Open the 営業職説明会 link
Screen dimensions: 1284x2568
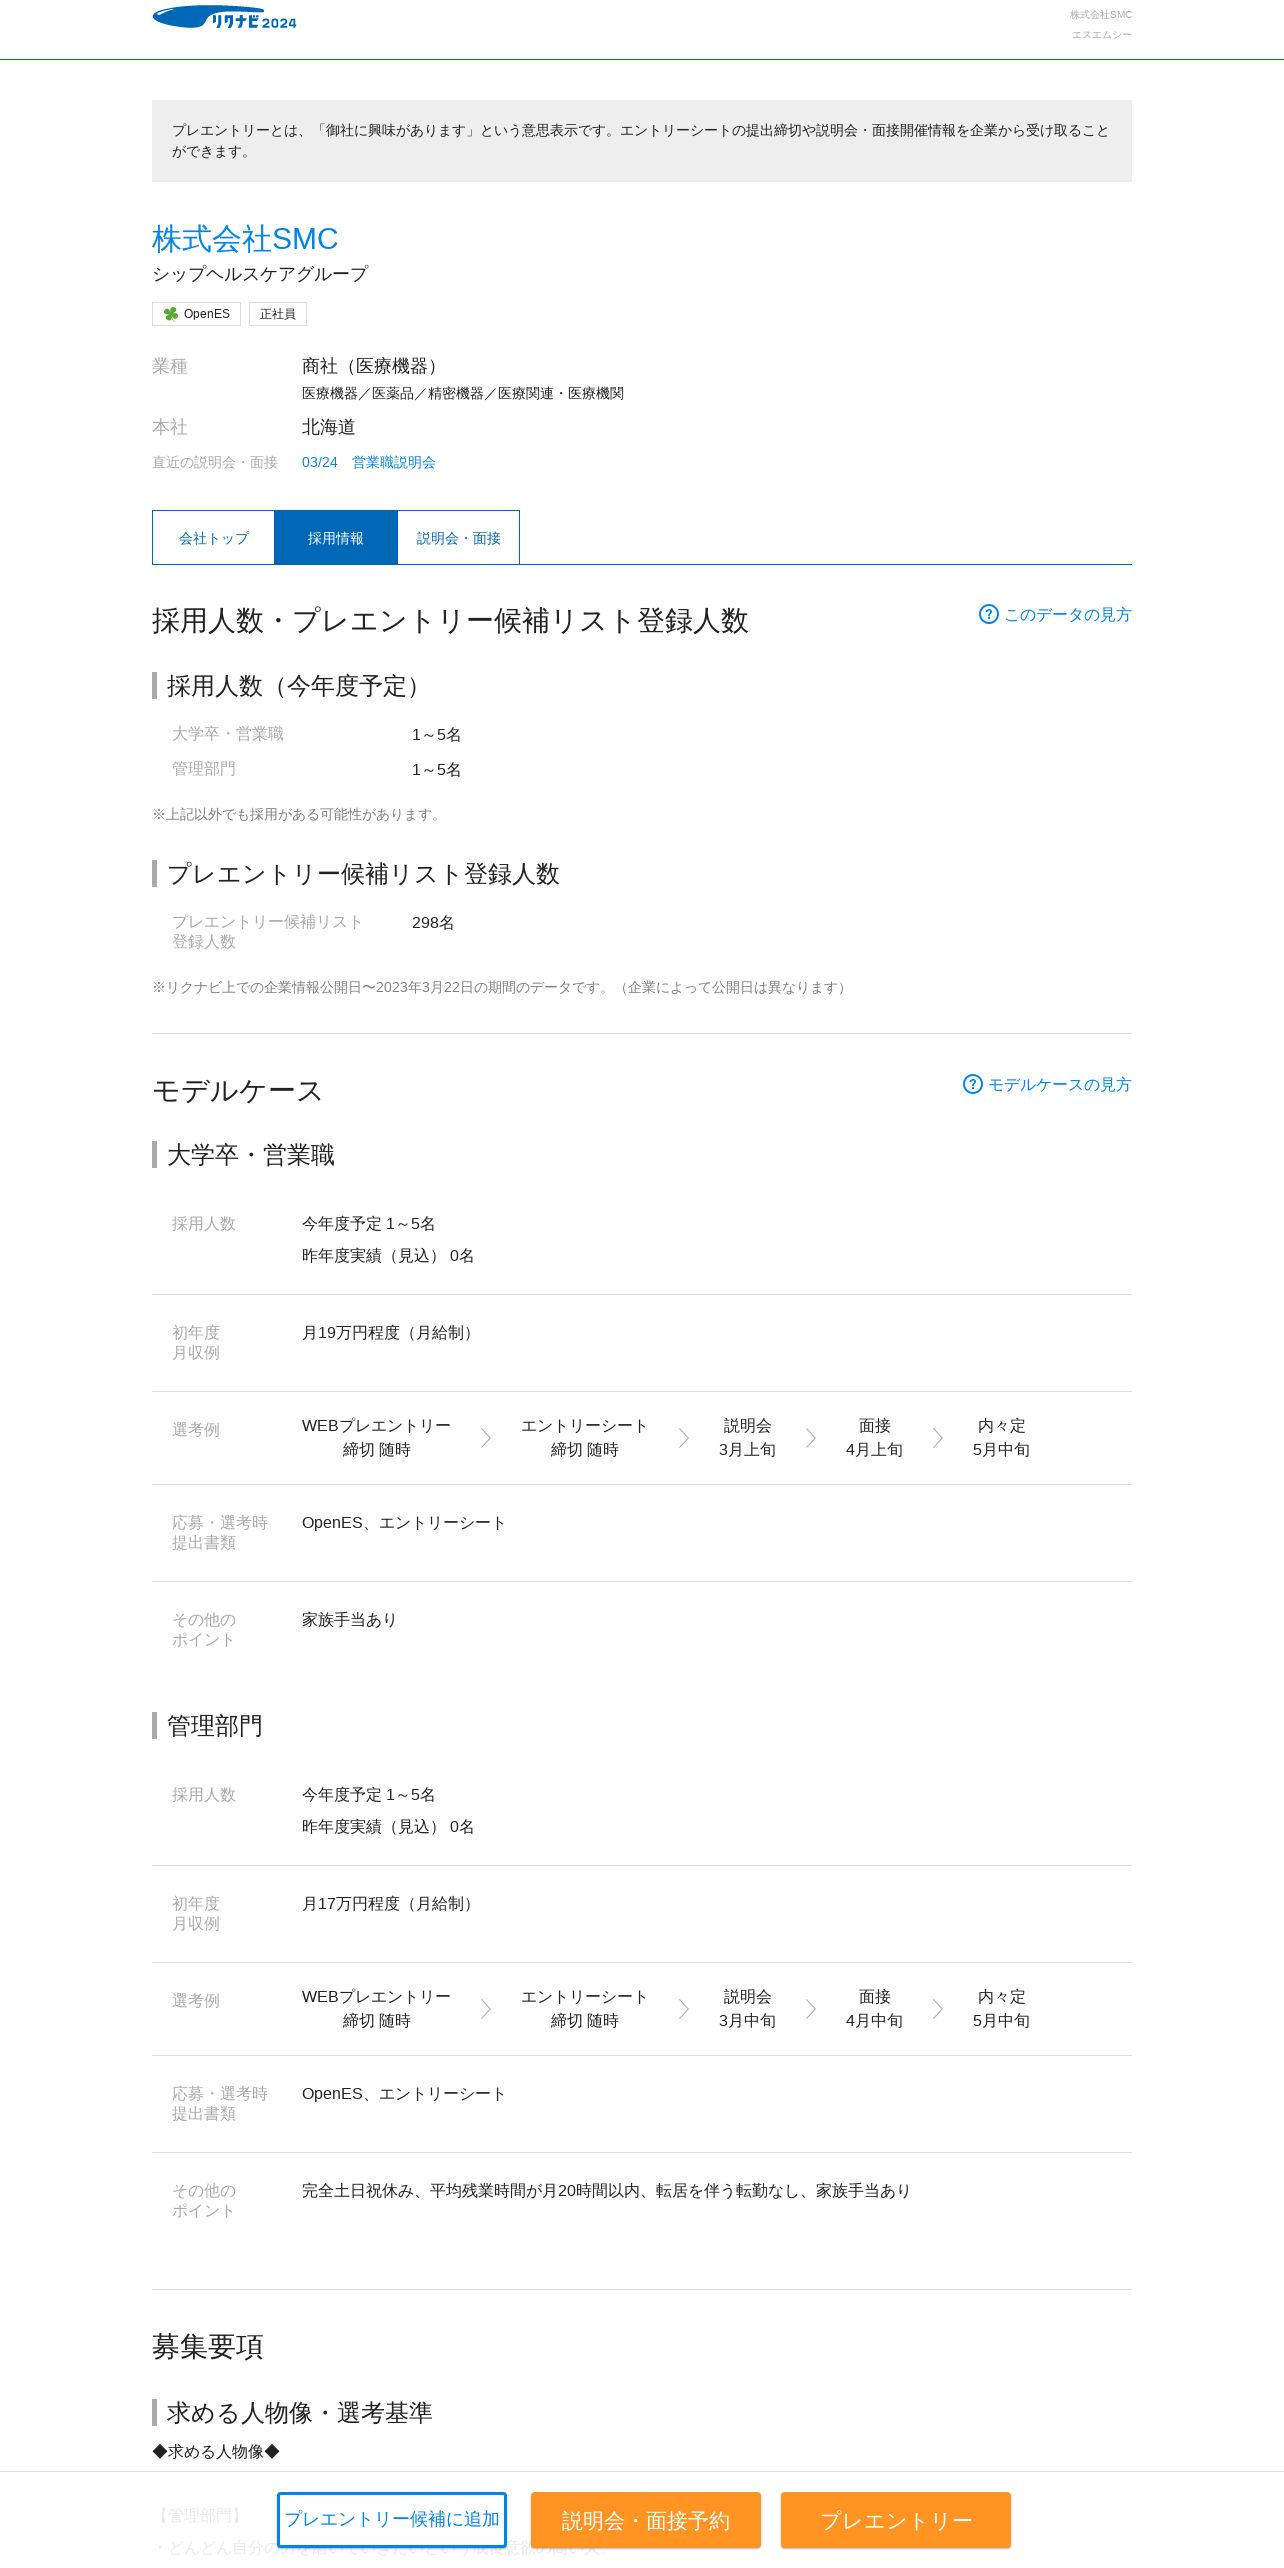(394, 462)
